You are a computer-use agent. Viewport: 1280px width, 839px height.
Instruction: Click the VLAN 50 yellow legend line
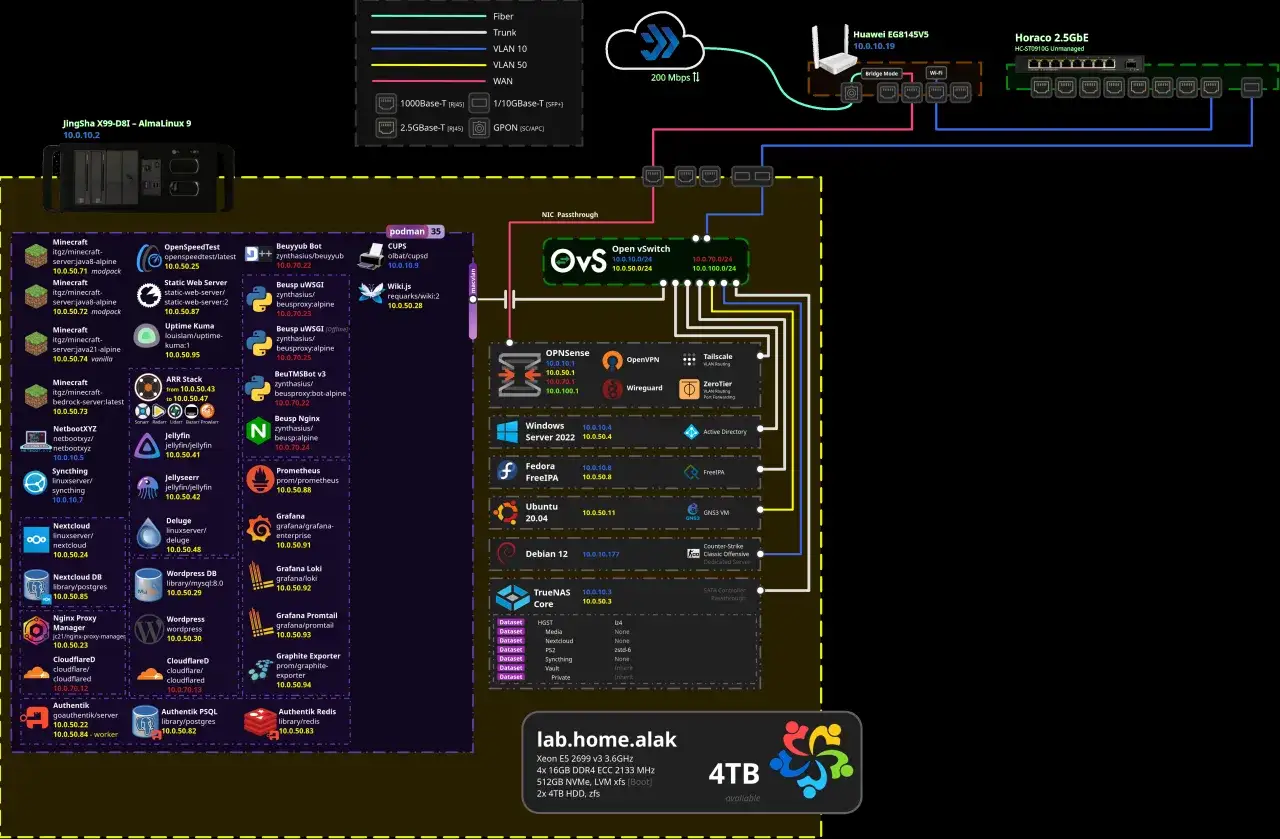coord(427,65)
